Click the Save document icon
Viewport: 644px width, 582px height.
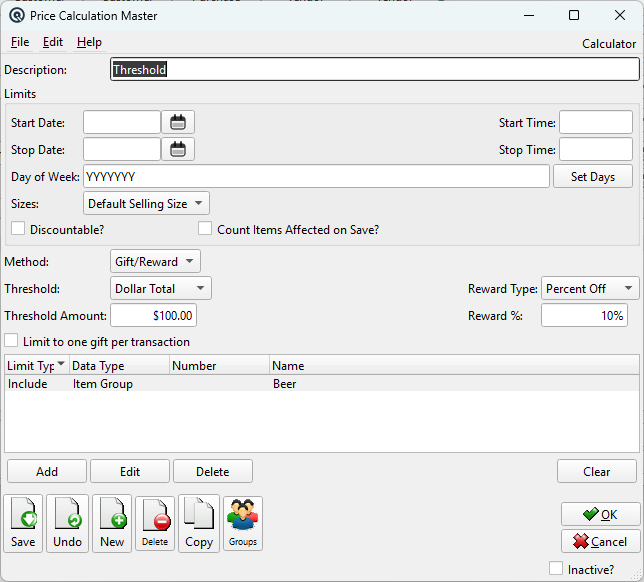tap(23, 523)
